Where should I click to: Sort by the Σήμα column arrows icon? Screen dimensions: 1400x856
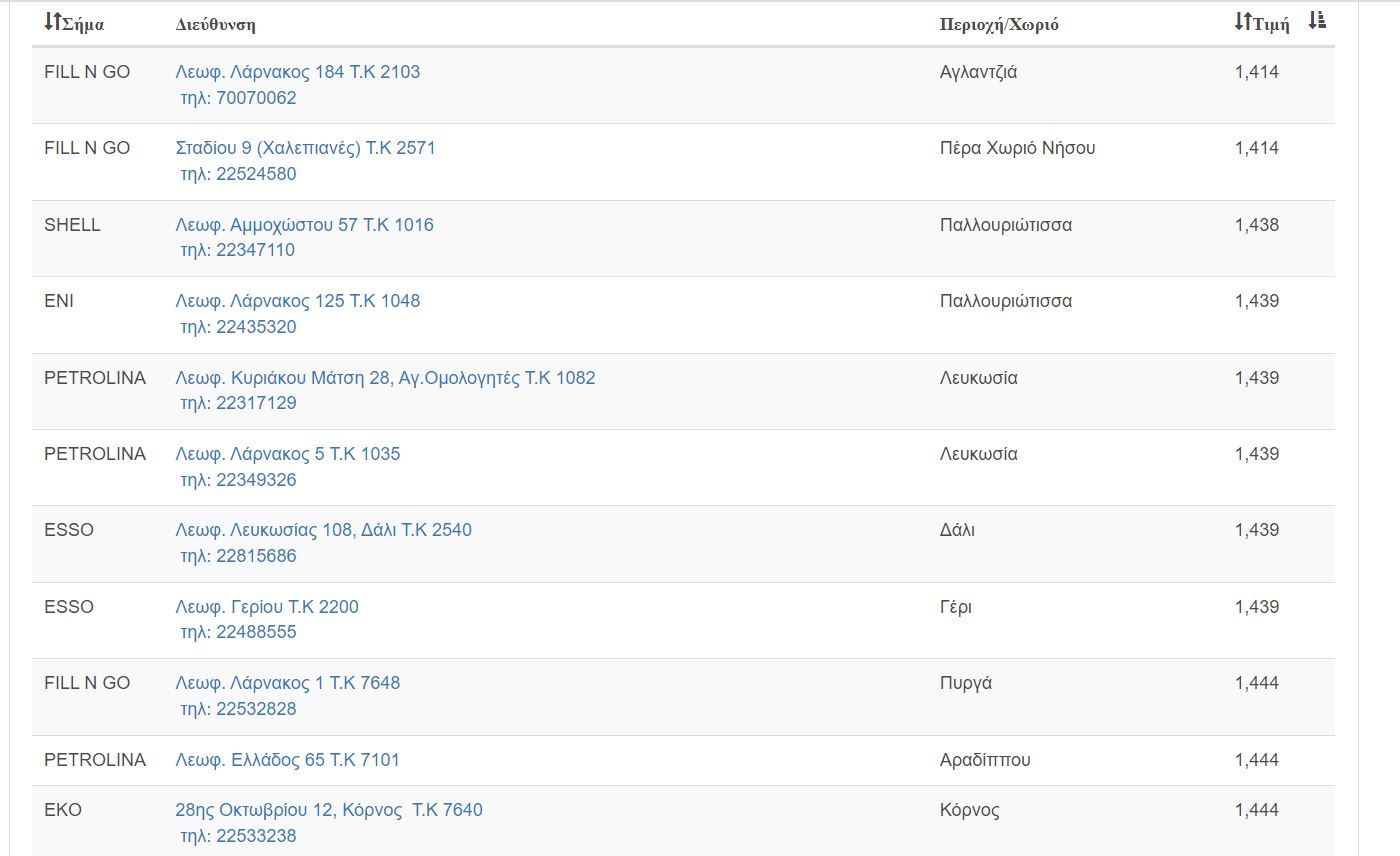(53, 22)
